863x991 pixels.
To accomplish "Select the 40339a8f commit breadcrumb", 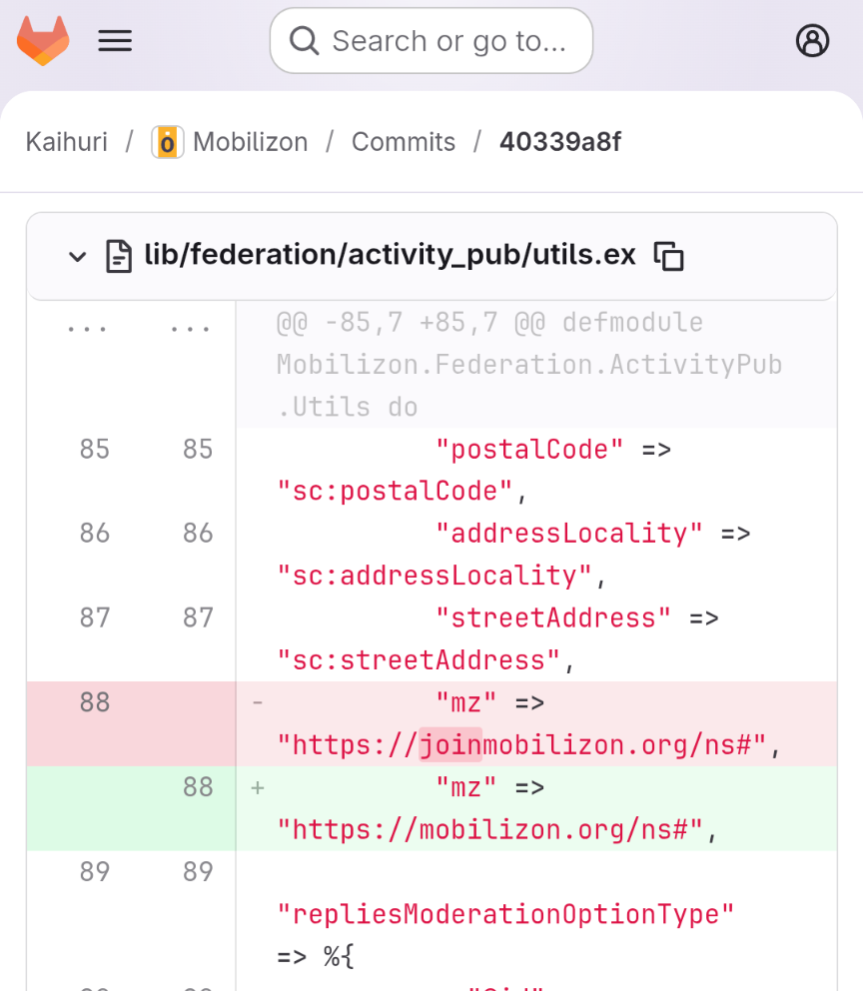I will click(x=560, y=142).
